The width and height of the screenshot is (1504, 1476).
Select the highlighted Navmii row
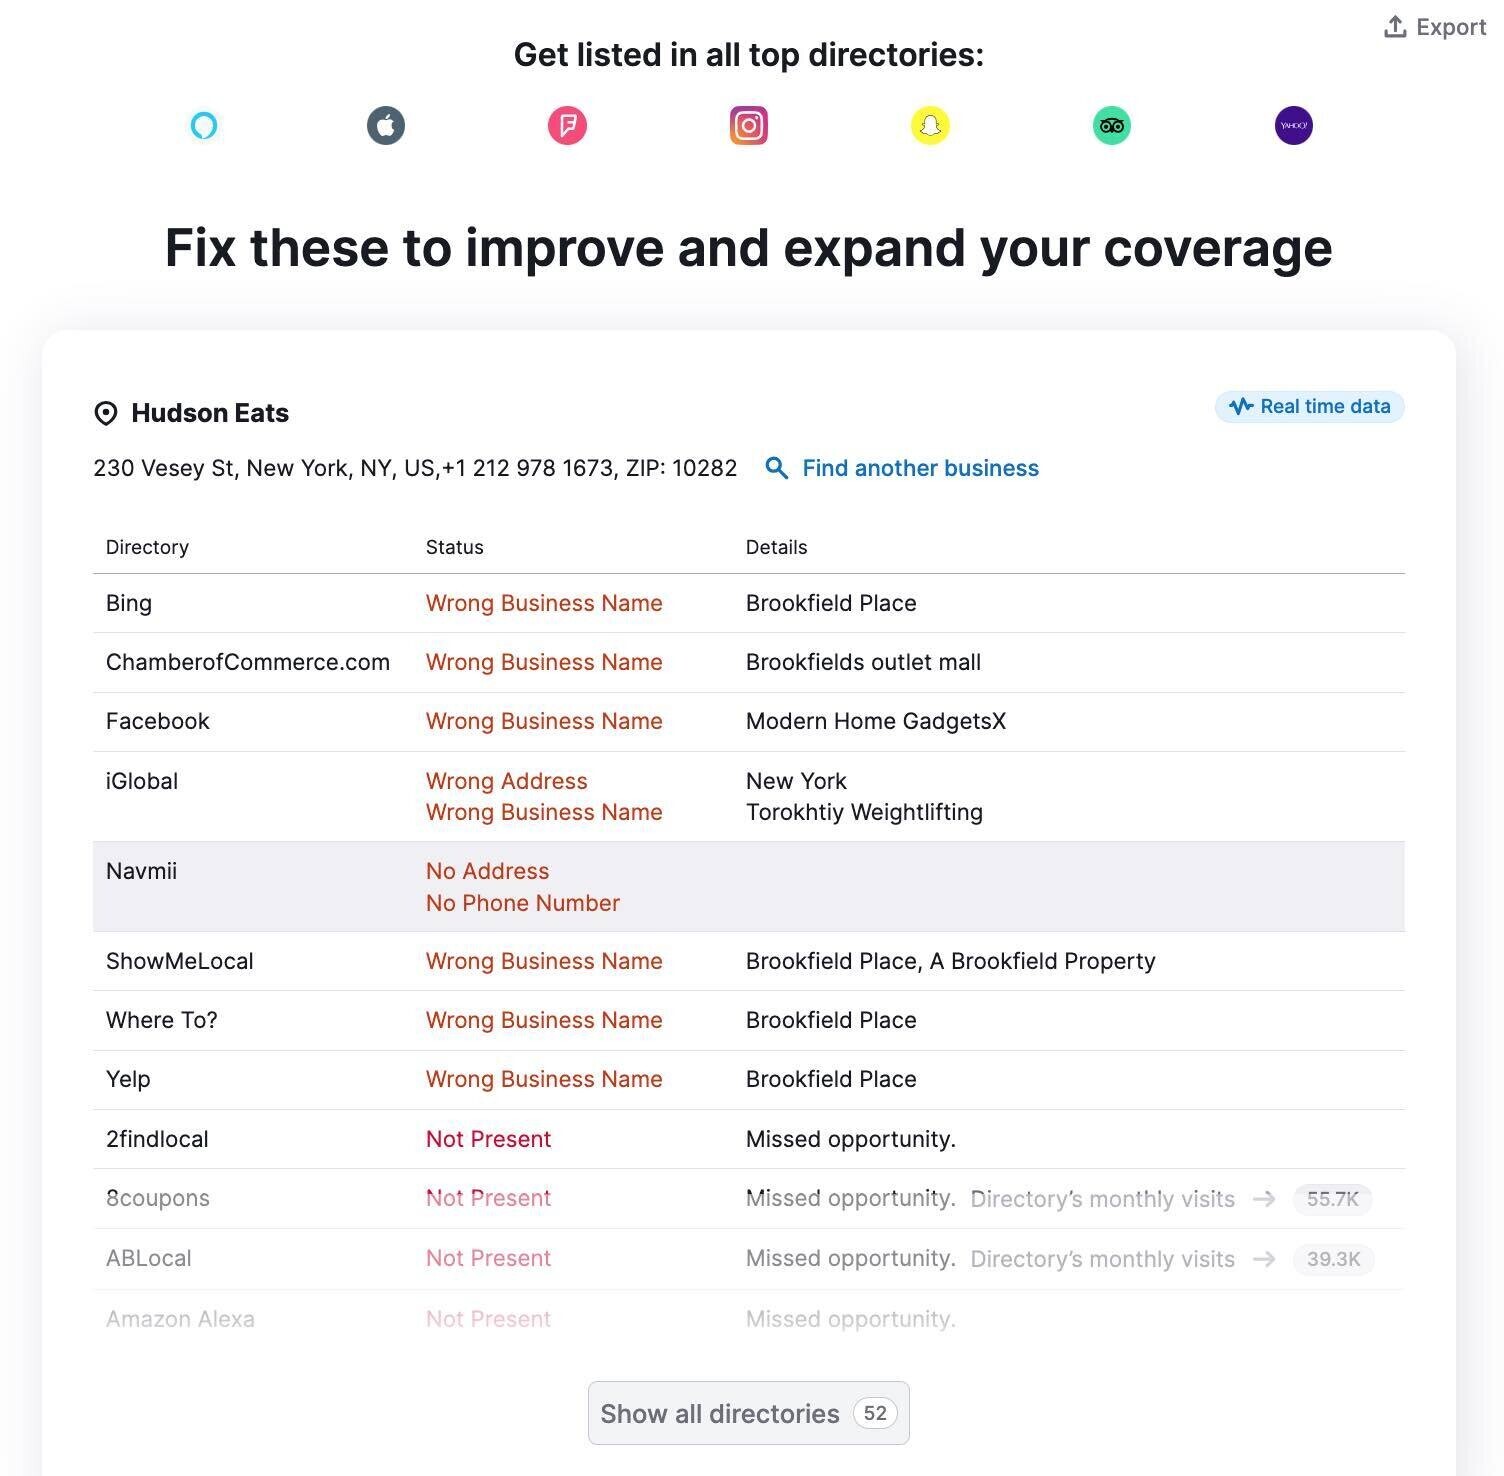click(x=750, y=886)
